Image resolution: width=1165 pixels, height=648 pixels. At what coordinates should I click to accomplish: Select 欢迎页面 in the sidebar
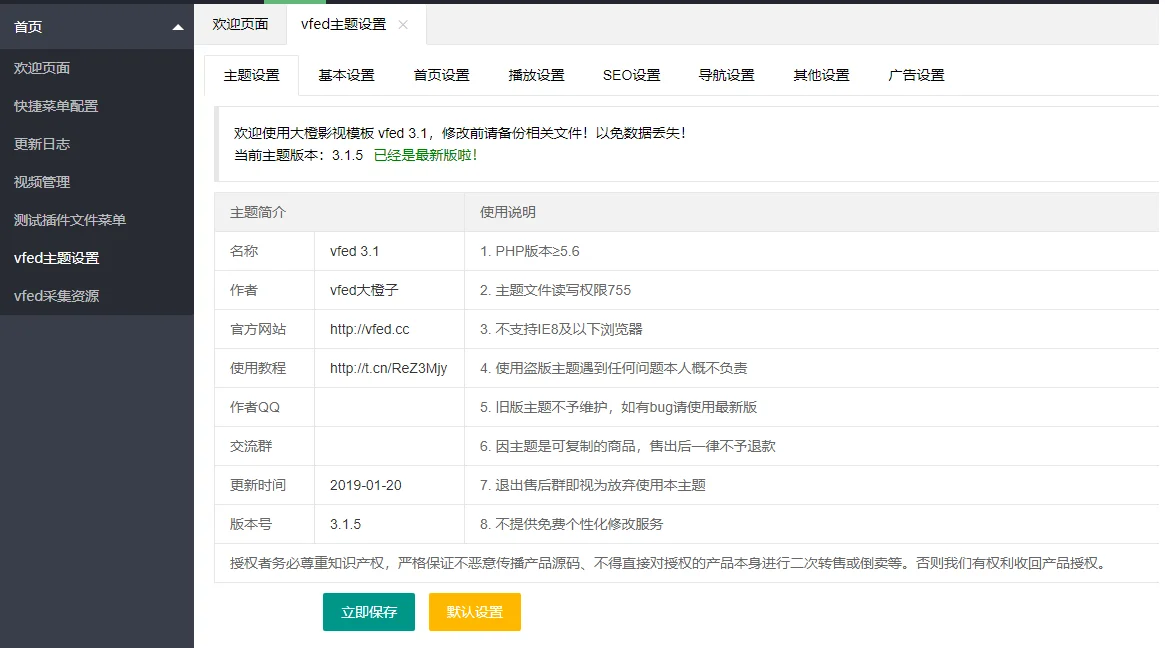tap(97, 68)
